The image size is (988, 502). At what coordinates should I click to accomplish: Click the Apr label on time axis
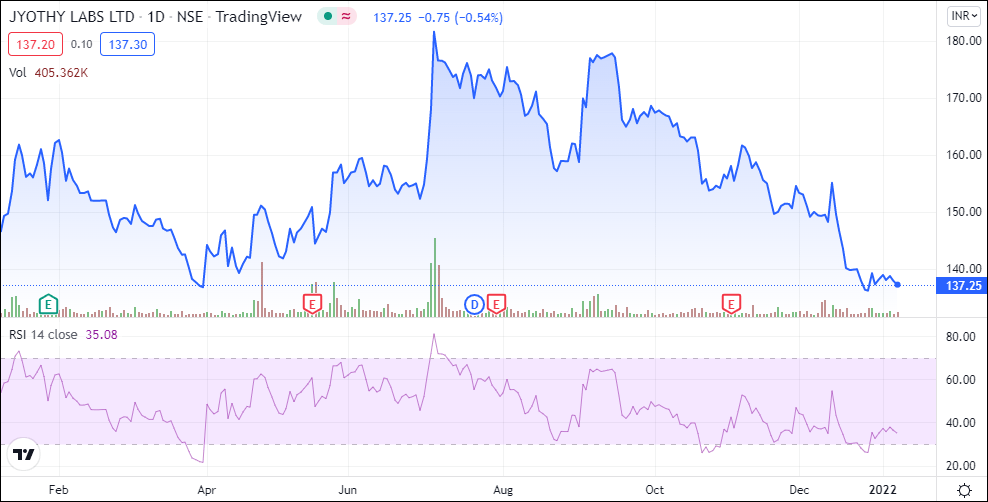207,490
